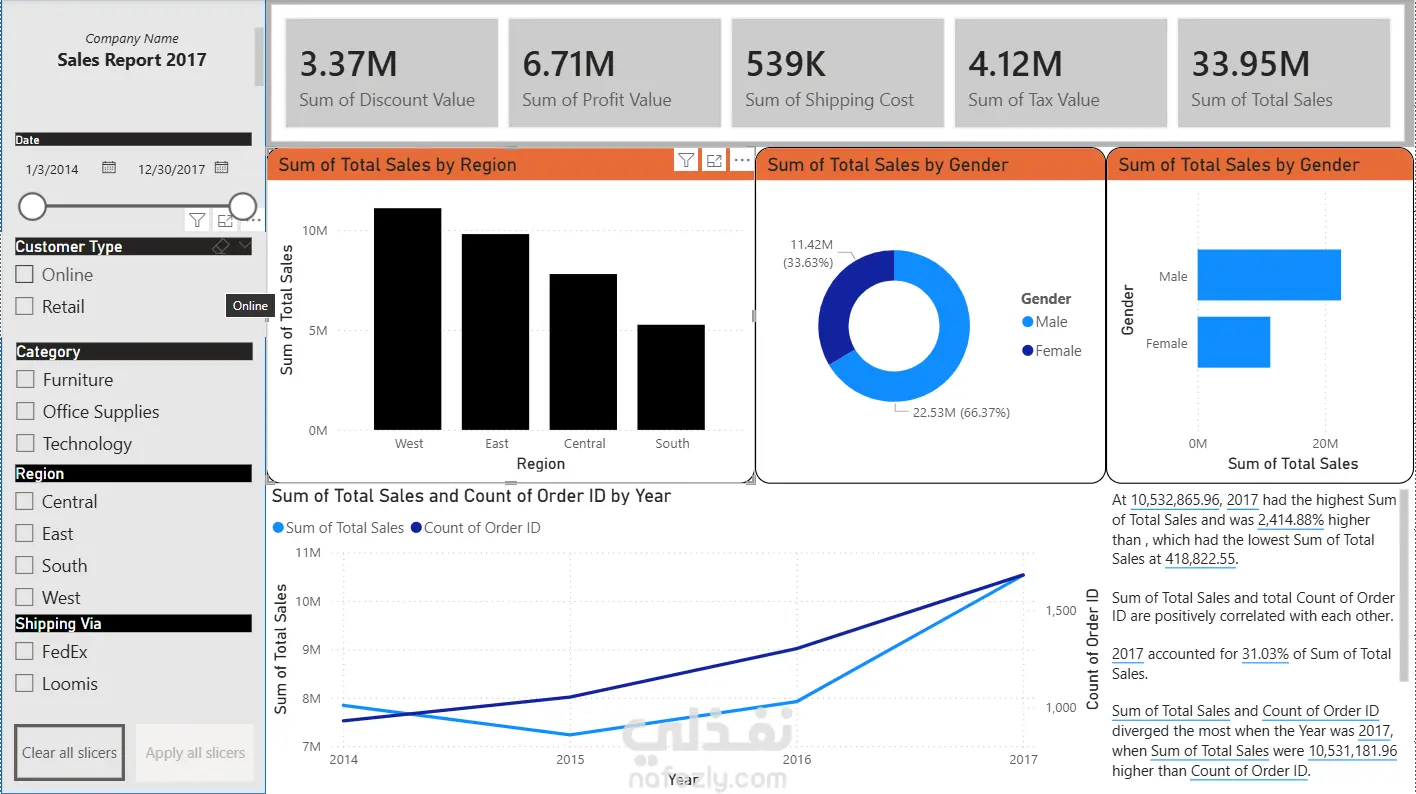This screenshot has height=794, width=1416.
Task: Check the Online customer type checkbox
Action: pos(25,275)
